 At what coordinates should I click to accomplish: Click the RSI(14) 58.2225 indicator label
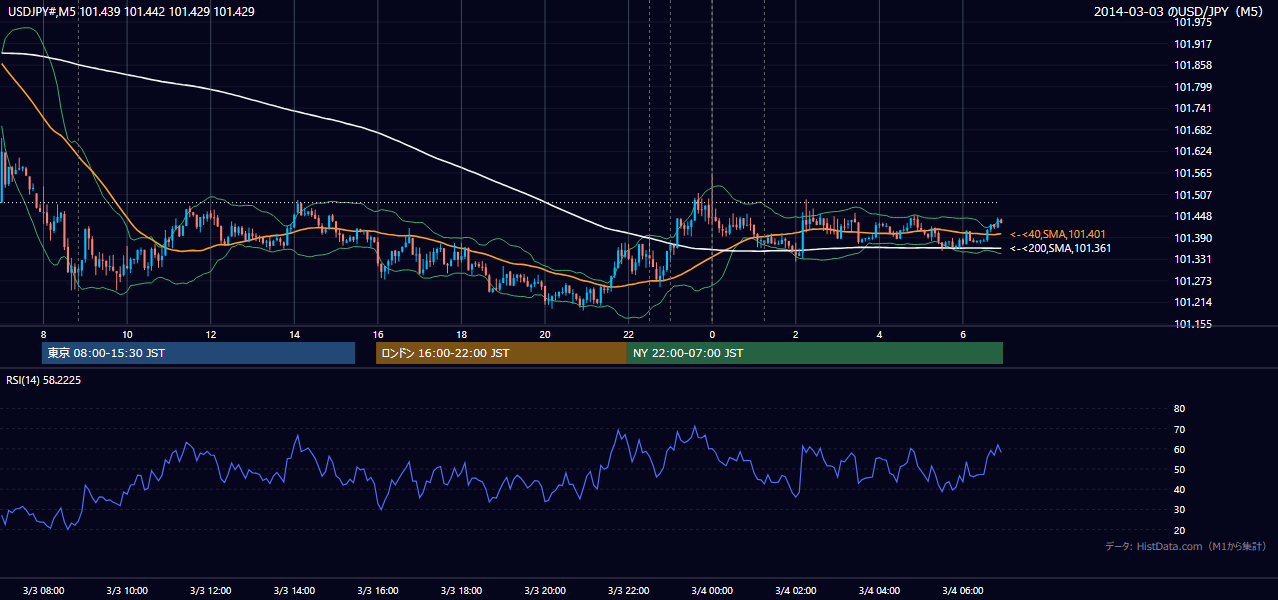[44, 380]
